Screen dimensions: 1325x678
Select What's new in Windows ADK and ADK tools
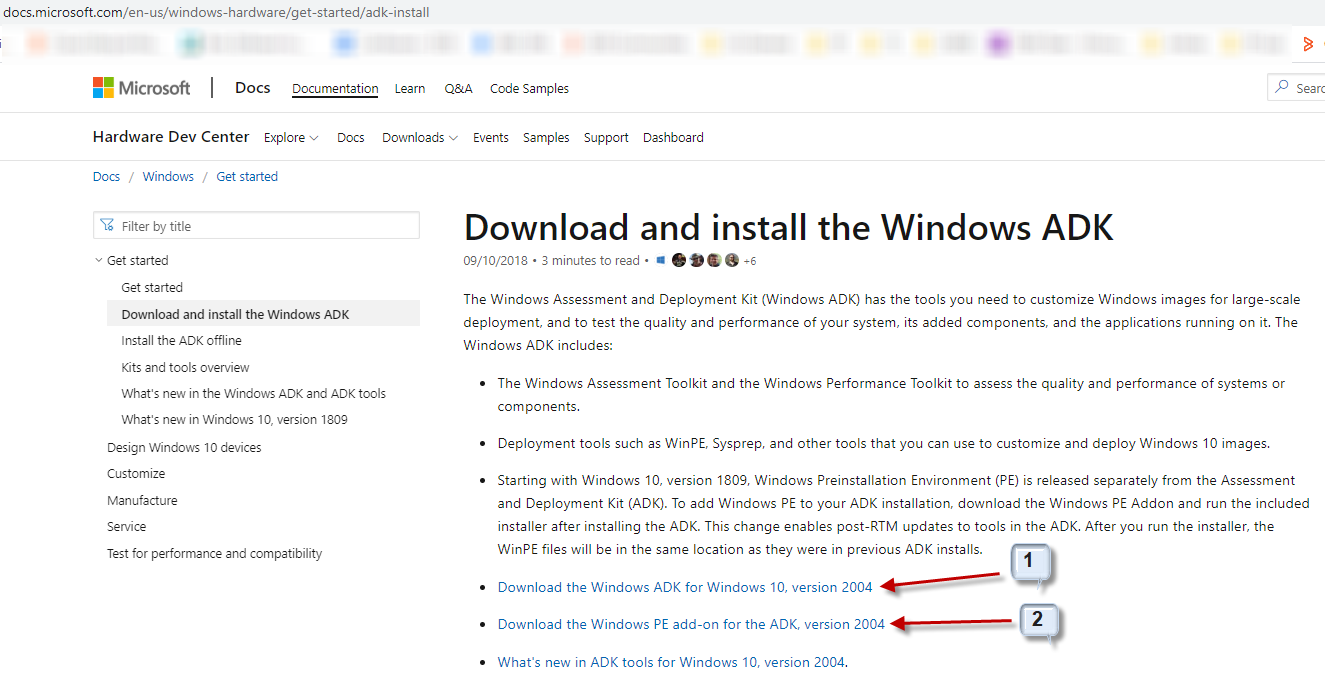coord(253,394)
